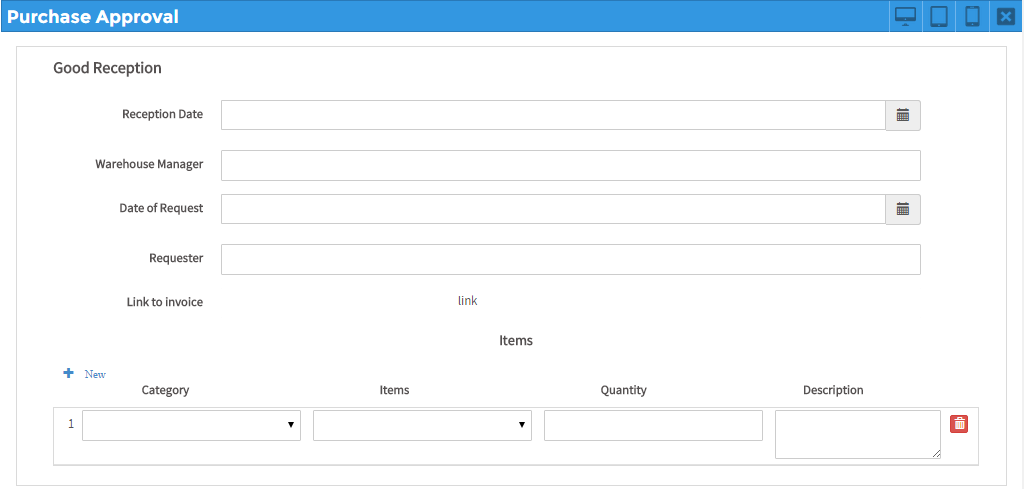Focus the Requester text field
1024x489 pixels.
point(570,259)
